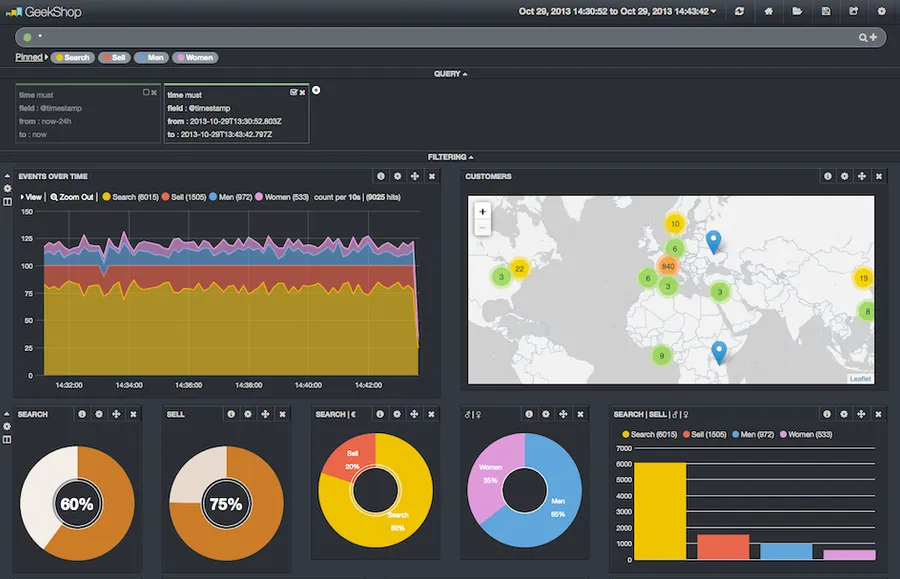The width and height of the screenshot is (900, 579).
Task: Remove the Search | Sell bar panel
Action: click(878, 414)
